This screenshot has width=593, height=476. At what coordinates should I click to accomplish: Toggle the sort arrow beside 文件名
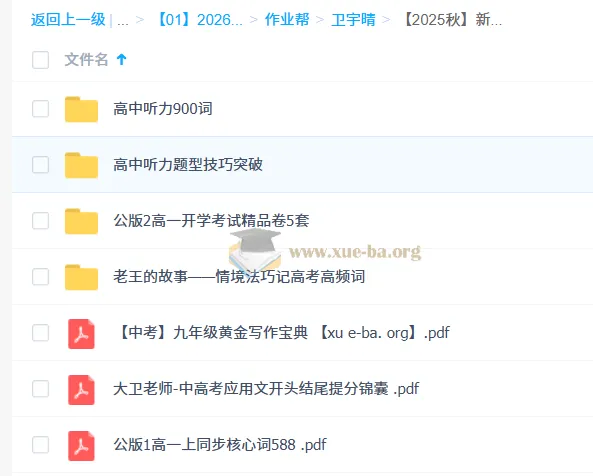tap(121, 59)
